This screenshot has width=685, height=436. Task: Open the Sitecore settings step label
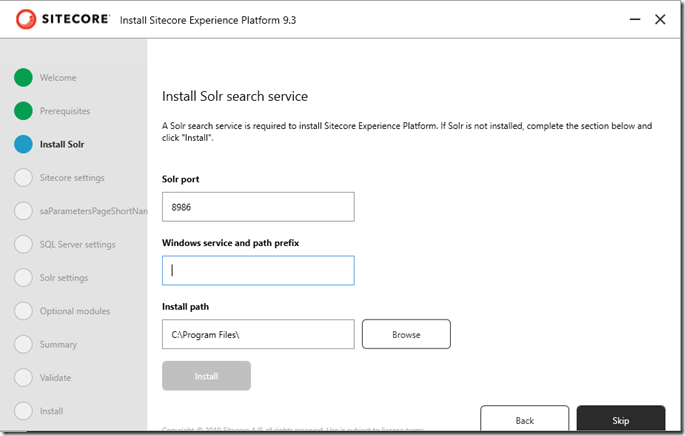click(72, 178)
